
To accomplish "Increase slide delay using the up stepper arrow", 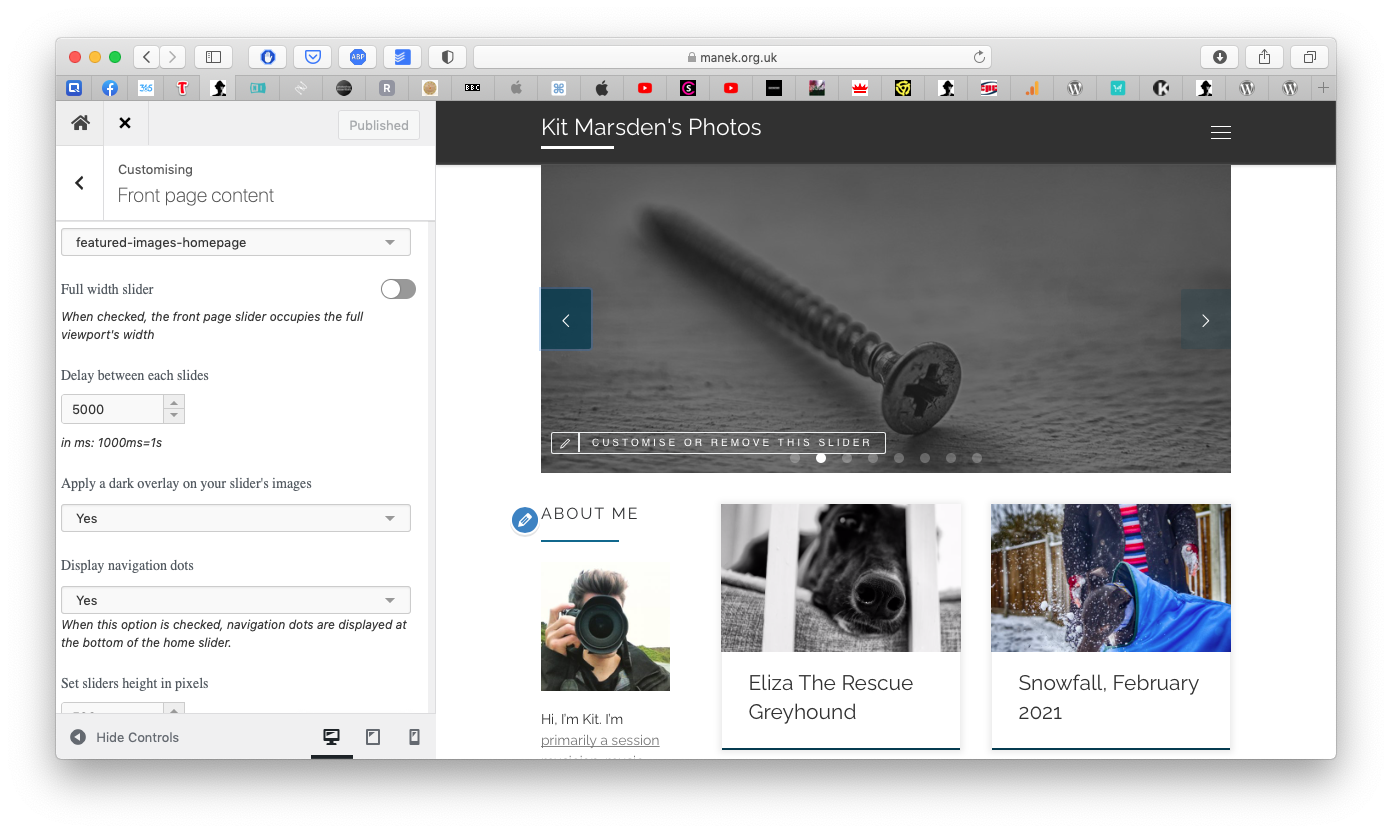I will click(x=175, y=403).
